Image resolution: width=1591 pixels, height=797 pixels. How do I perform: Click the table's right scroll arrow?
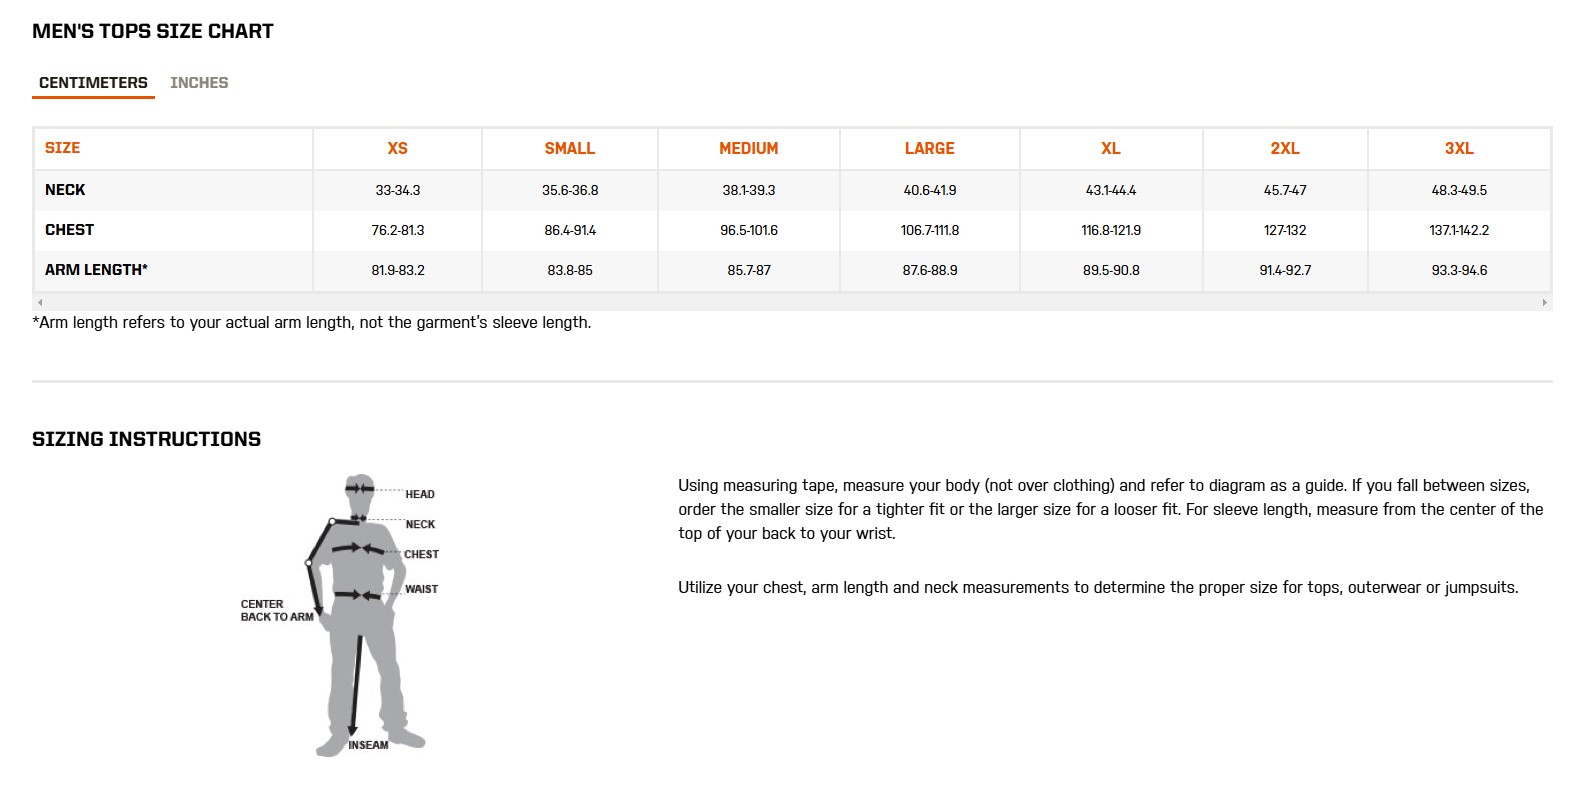click(x=1544, y=302)
